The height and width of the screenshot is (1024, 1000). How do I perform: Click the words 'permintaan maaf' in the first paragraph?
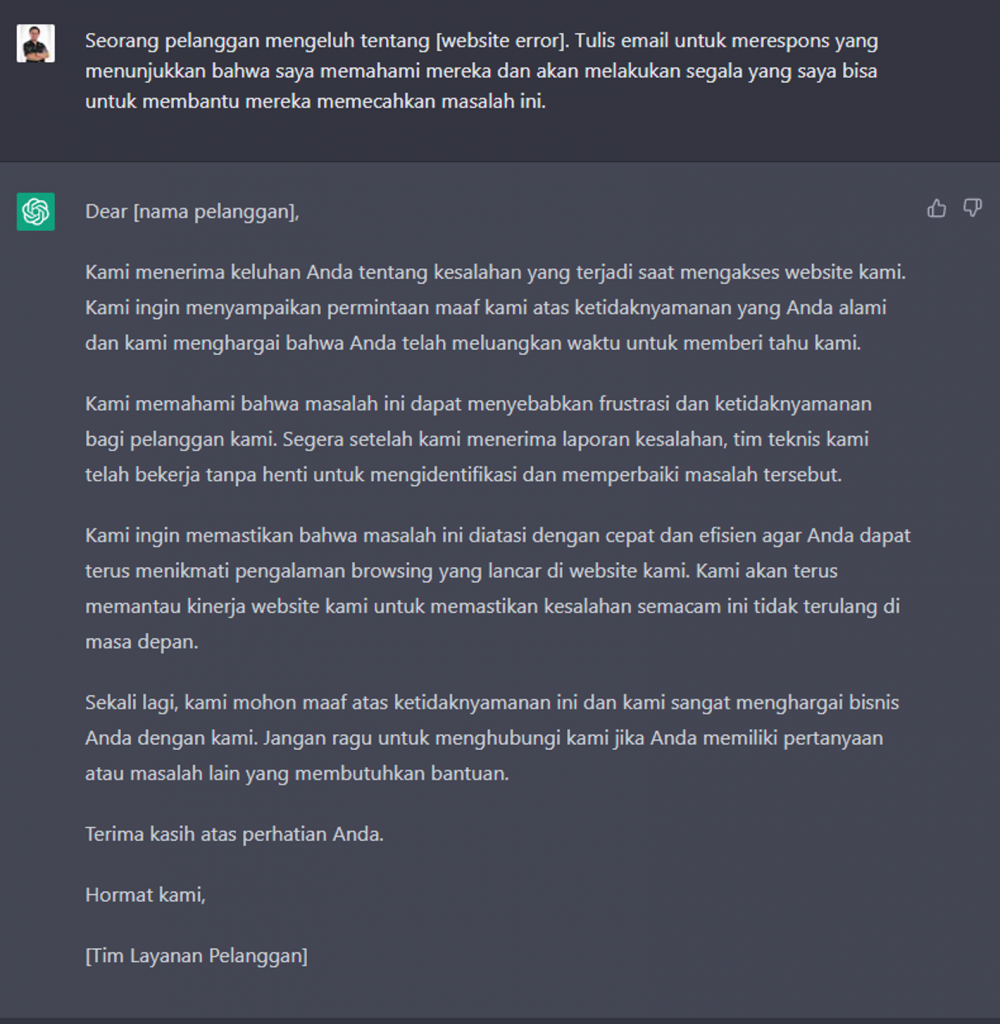pyautogui.click(x=403, y=308)
